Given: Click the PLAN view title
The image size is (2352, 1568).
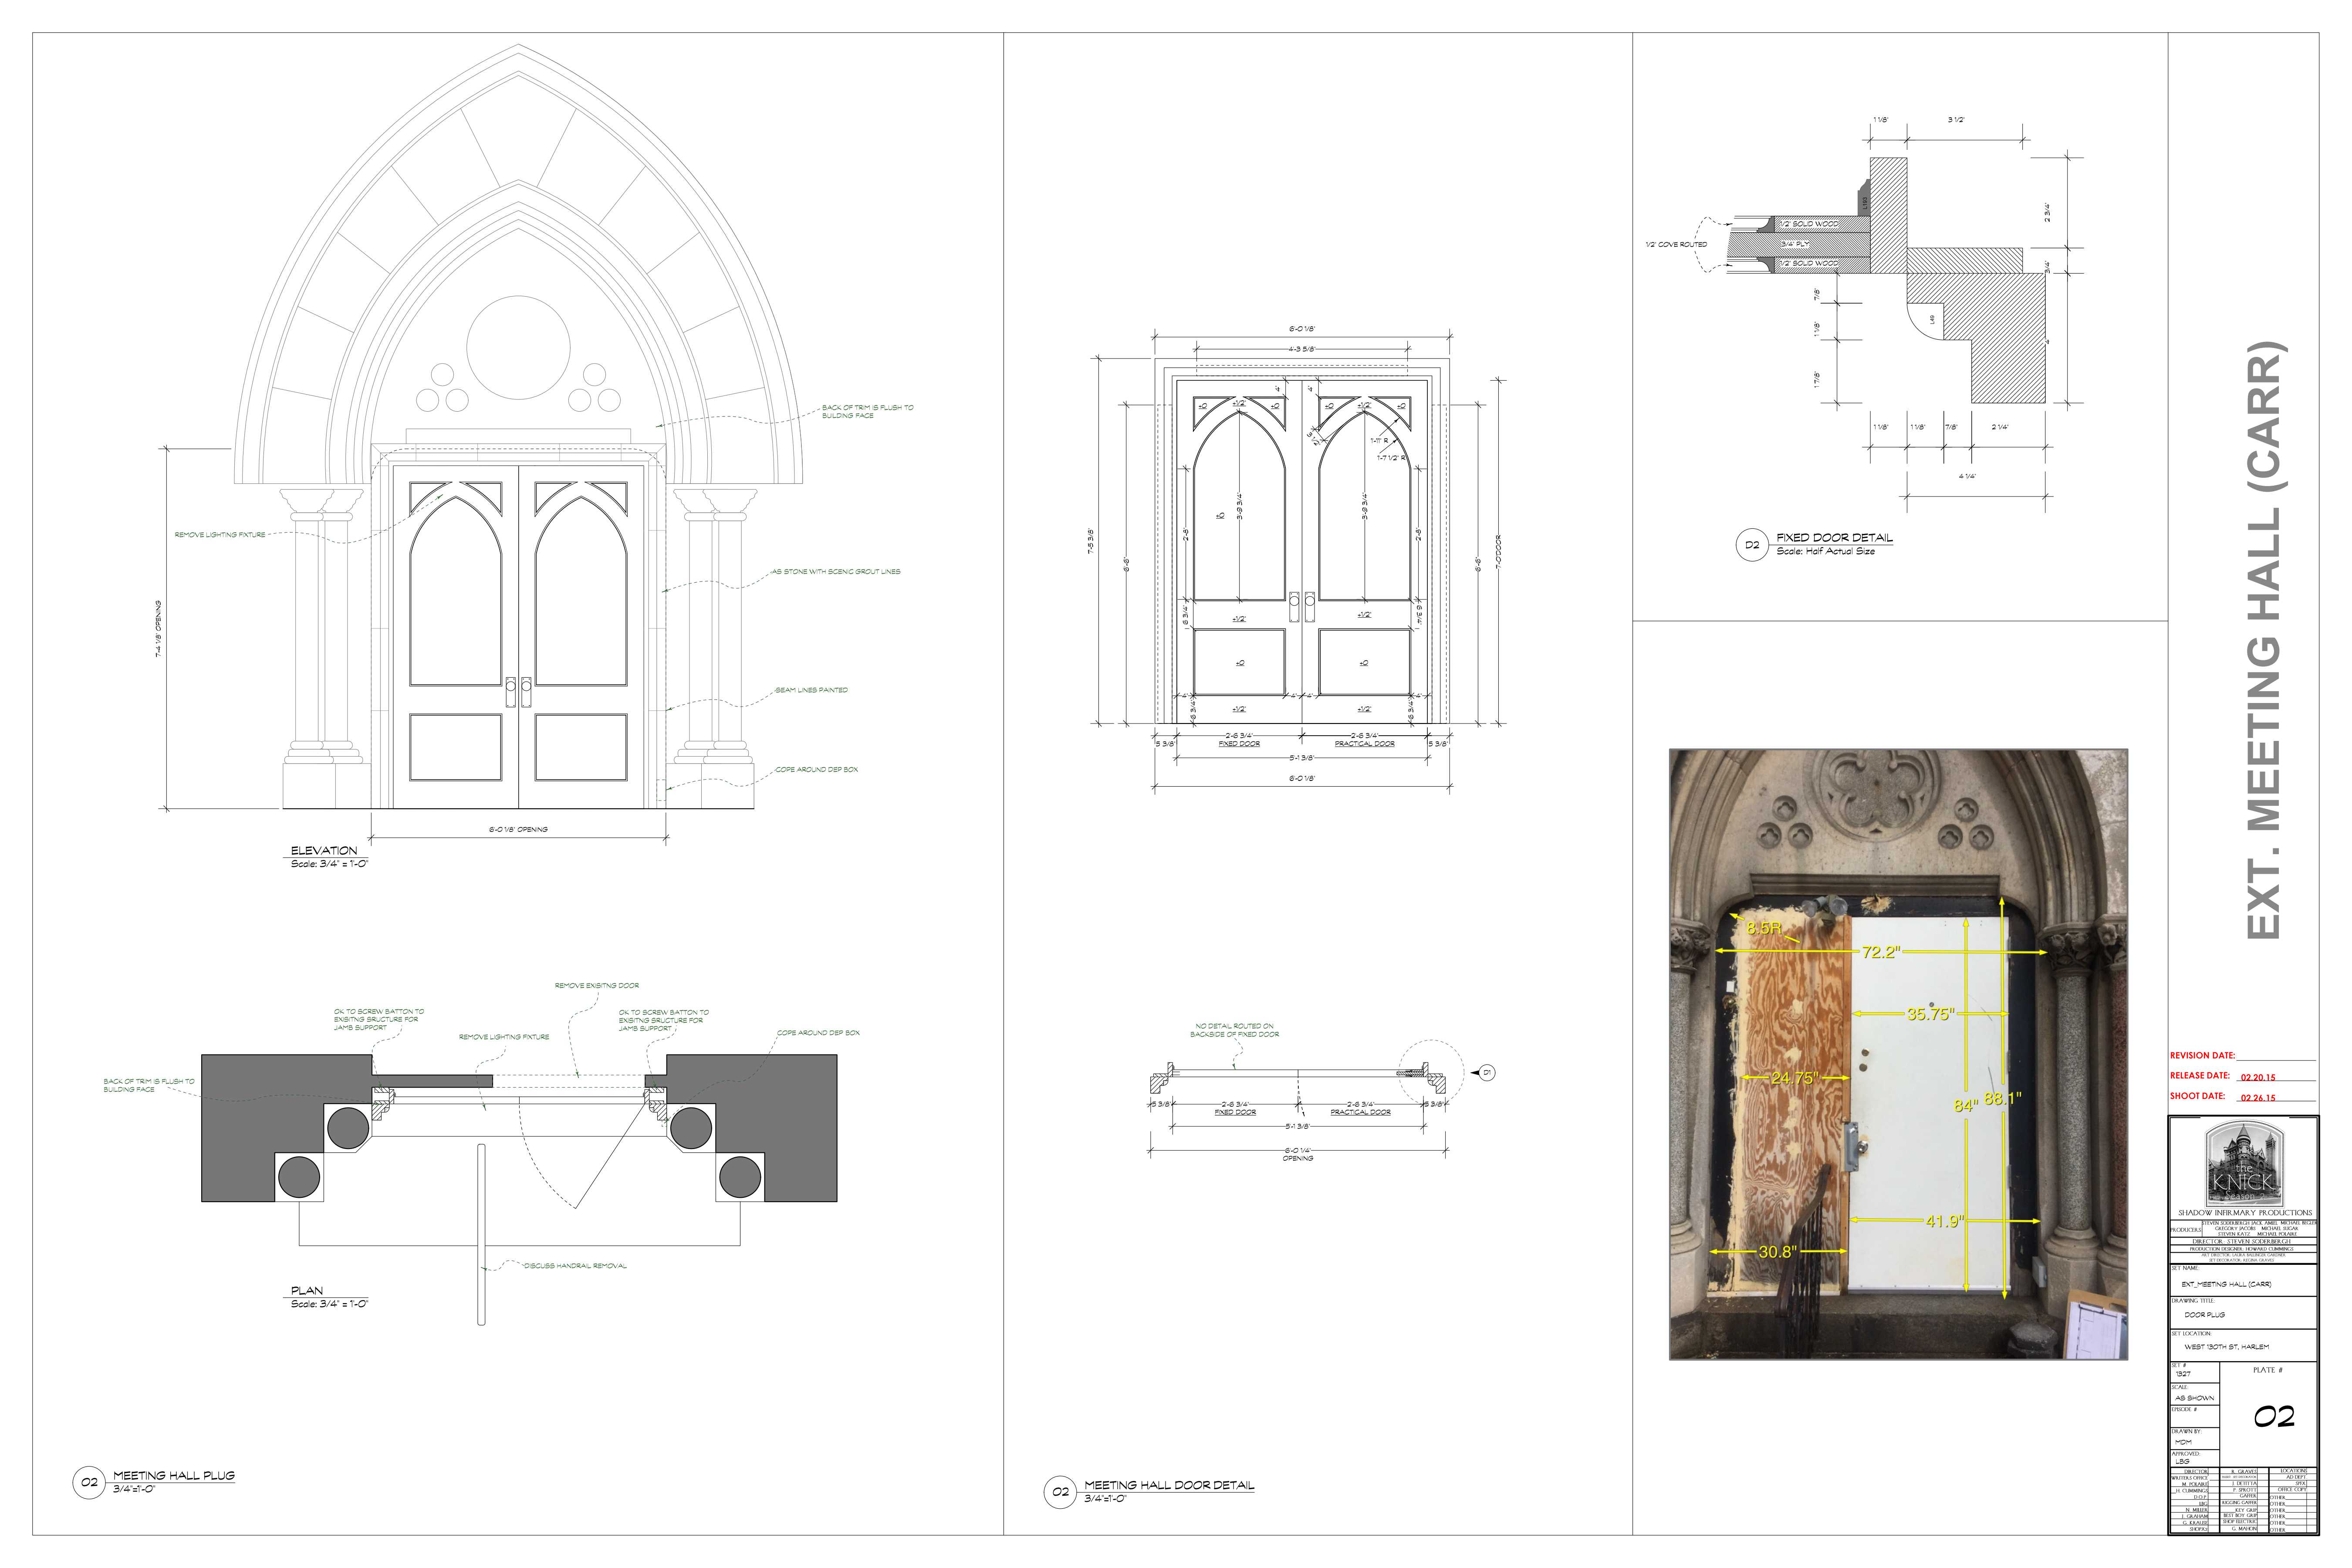Looking at the screenshot, I should click(x=307, y=1290).
